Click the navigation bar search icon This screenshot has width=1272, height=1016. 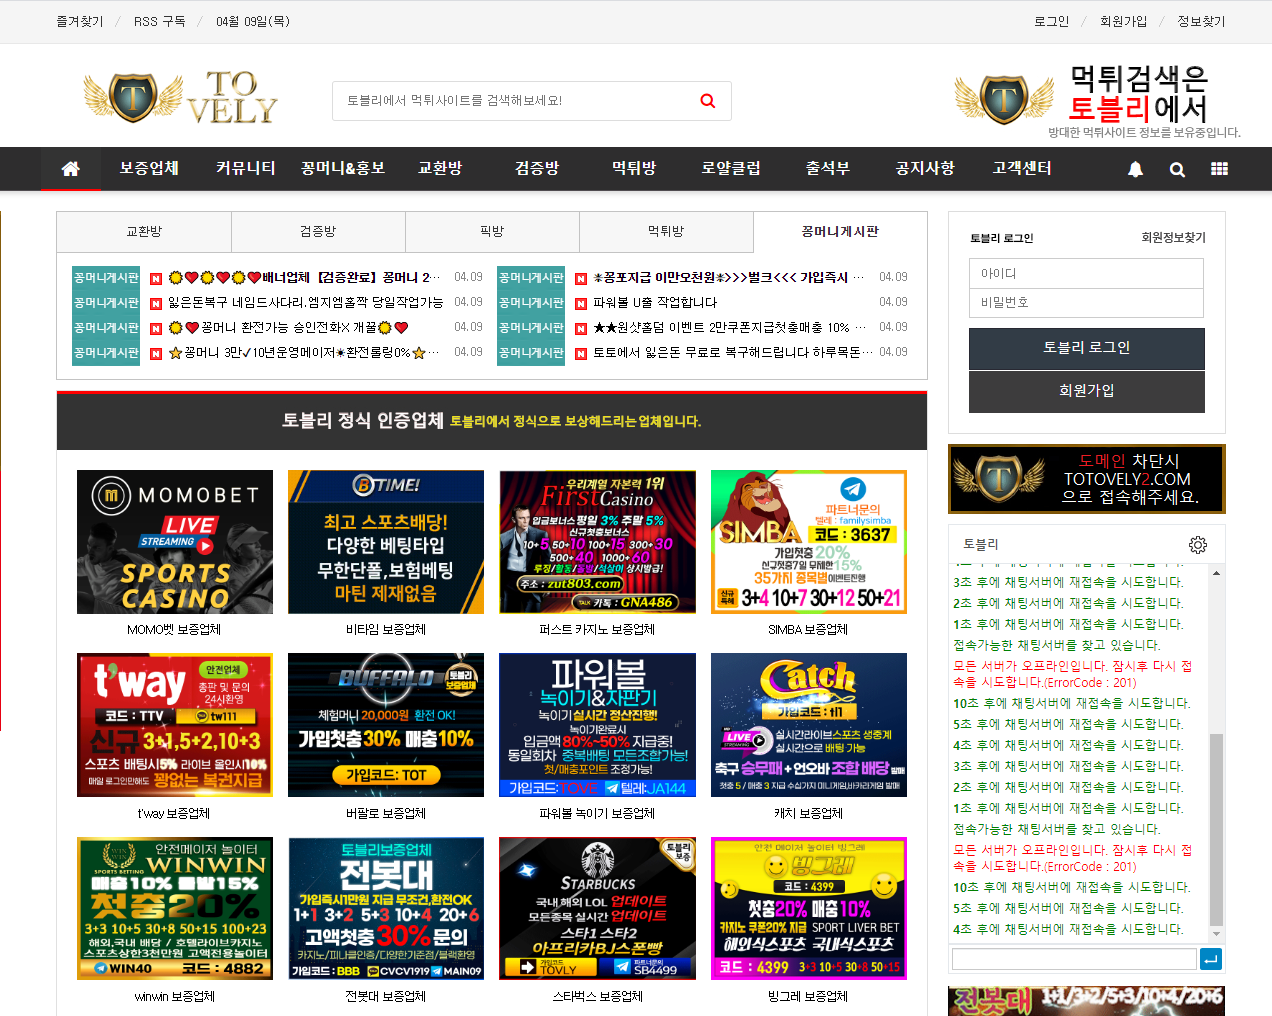point(1177,169)
